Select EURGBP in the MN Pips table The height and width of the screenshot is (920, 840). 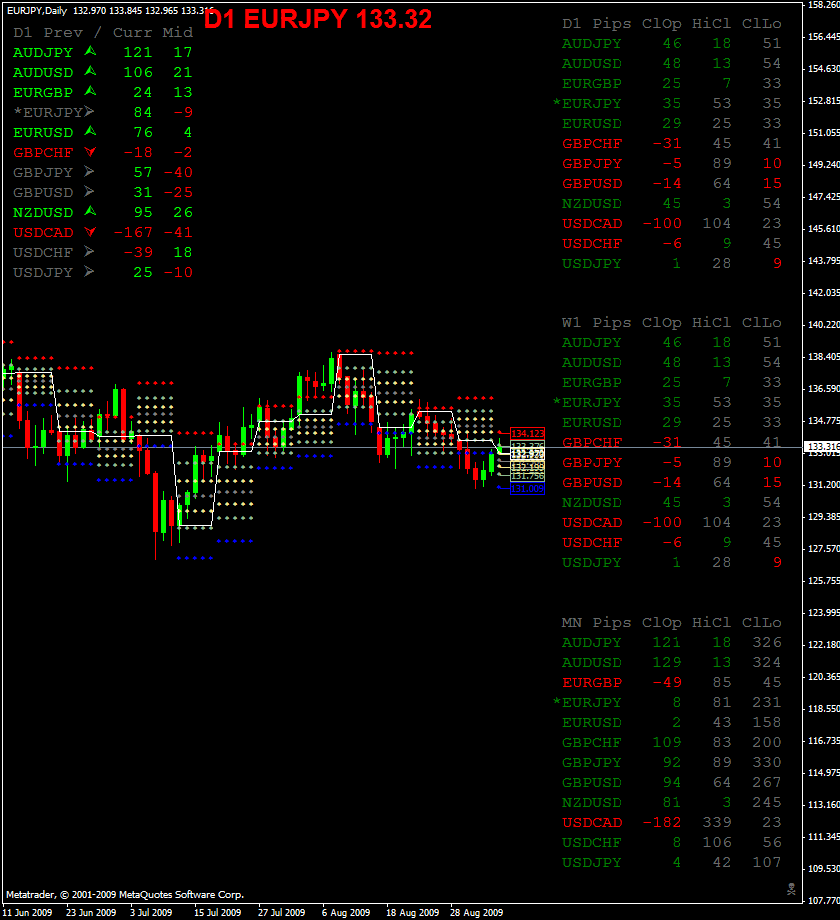coord(592,683)
